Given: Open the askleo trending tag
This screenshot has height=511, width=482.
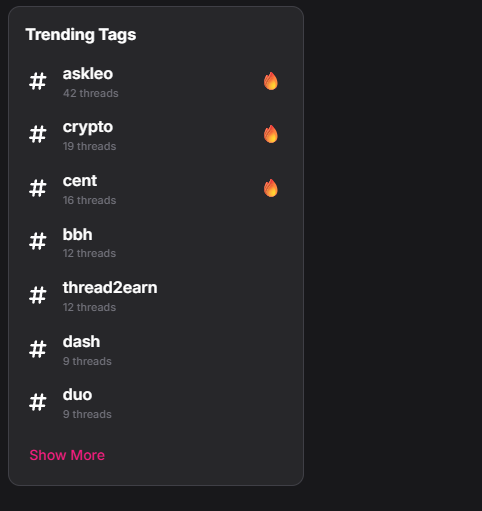Looking at the screenshot, I should [x=88, y=74].
